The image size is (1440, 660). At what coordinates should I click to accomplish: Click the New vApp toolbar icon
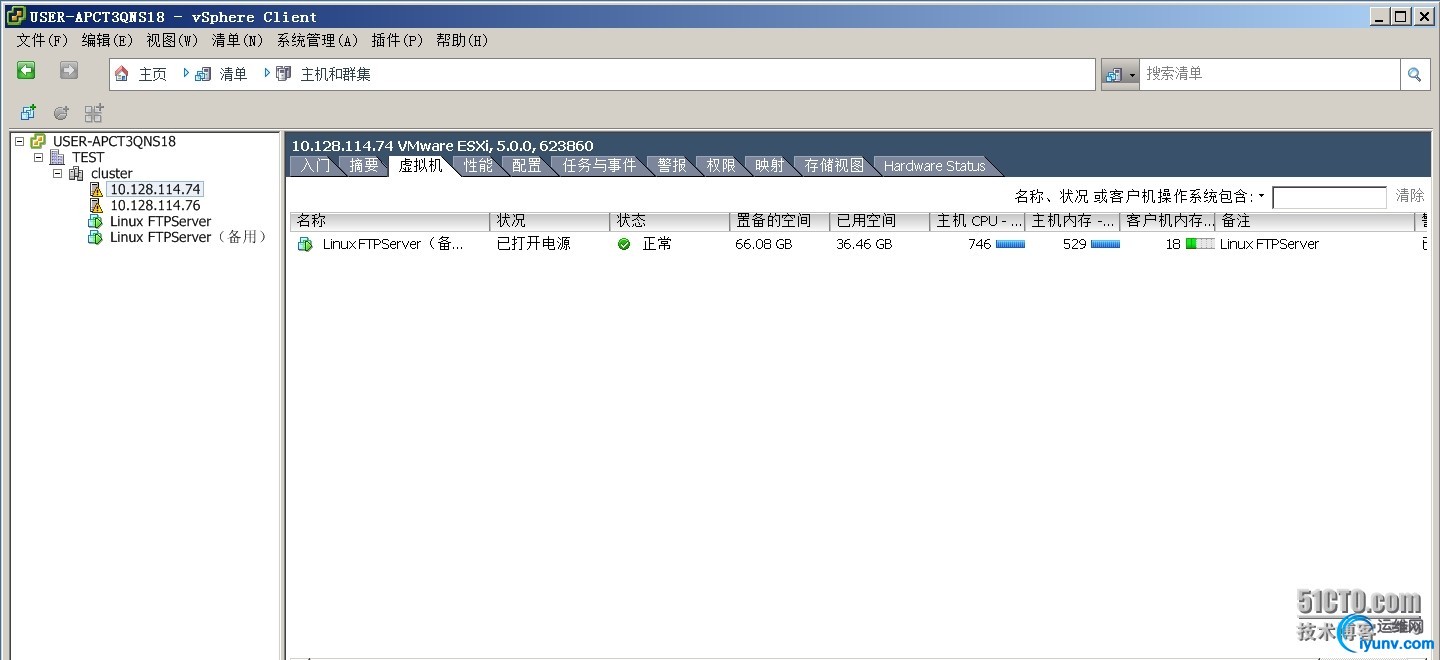94,113
